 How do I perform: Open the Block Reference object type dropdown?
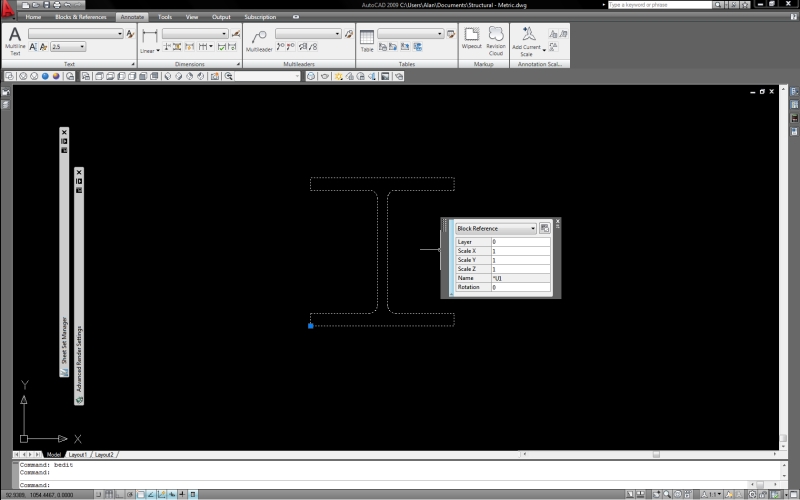click(496, 228)
